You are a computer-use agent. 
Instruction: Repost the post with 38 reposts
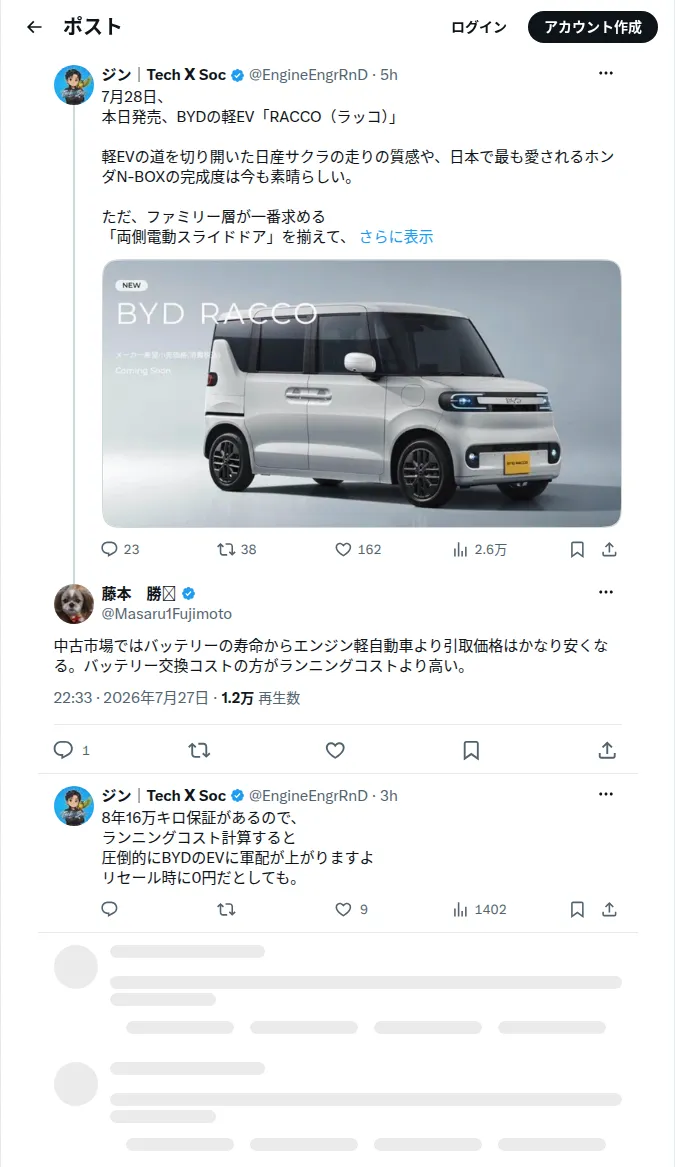[x=237, y=549]
